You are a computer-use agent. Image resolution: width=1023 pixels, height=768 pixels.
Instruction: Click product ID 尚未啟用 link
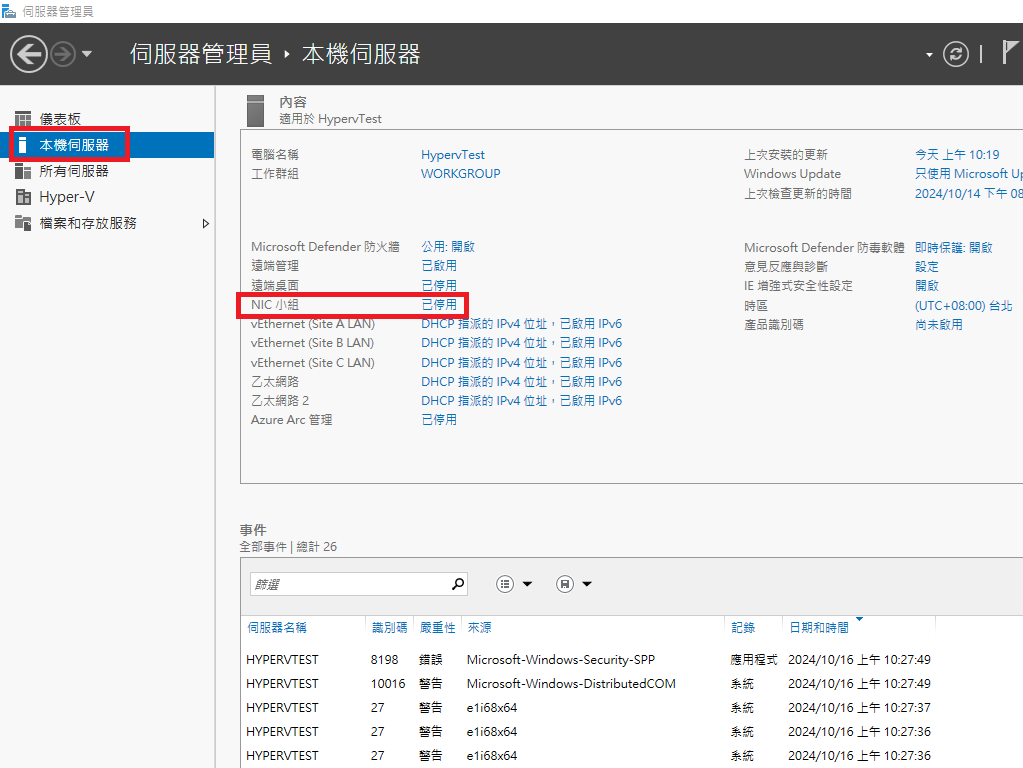[x=939, y=324]
